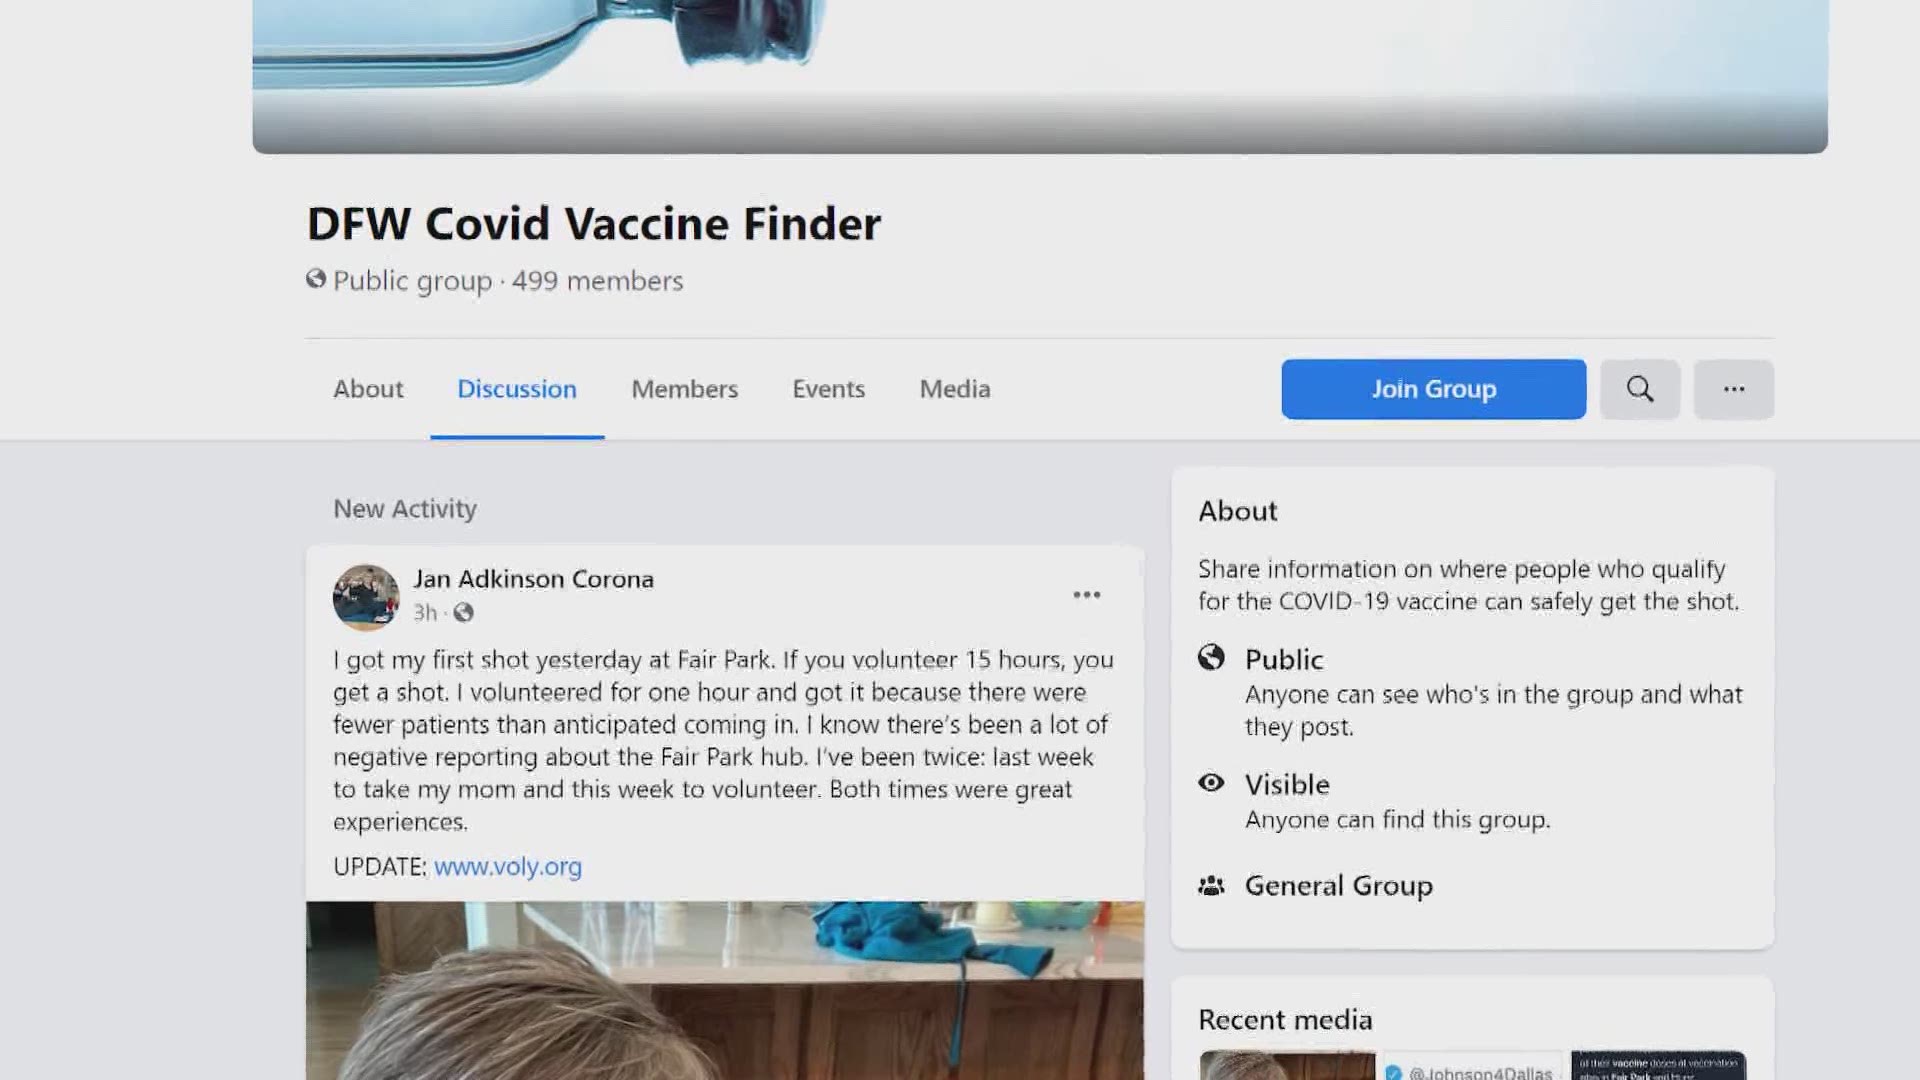1920x1080 pixels.
Task: Click the Public globe icon in About panel
Action: [1211, 657]
